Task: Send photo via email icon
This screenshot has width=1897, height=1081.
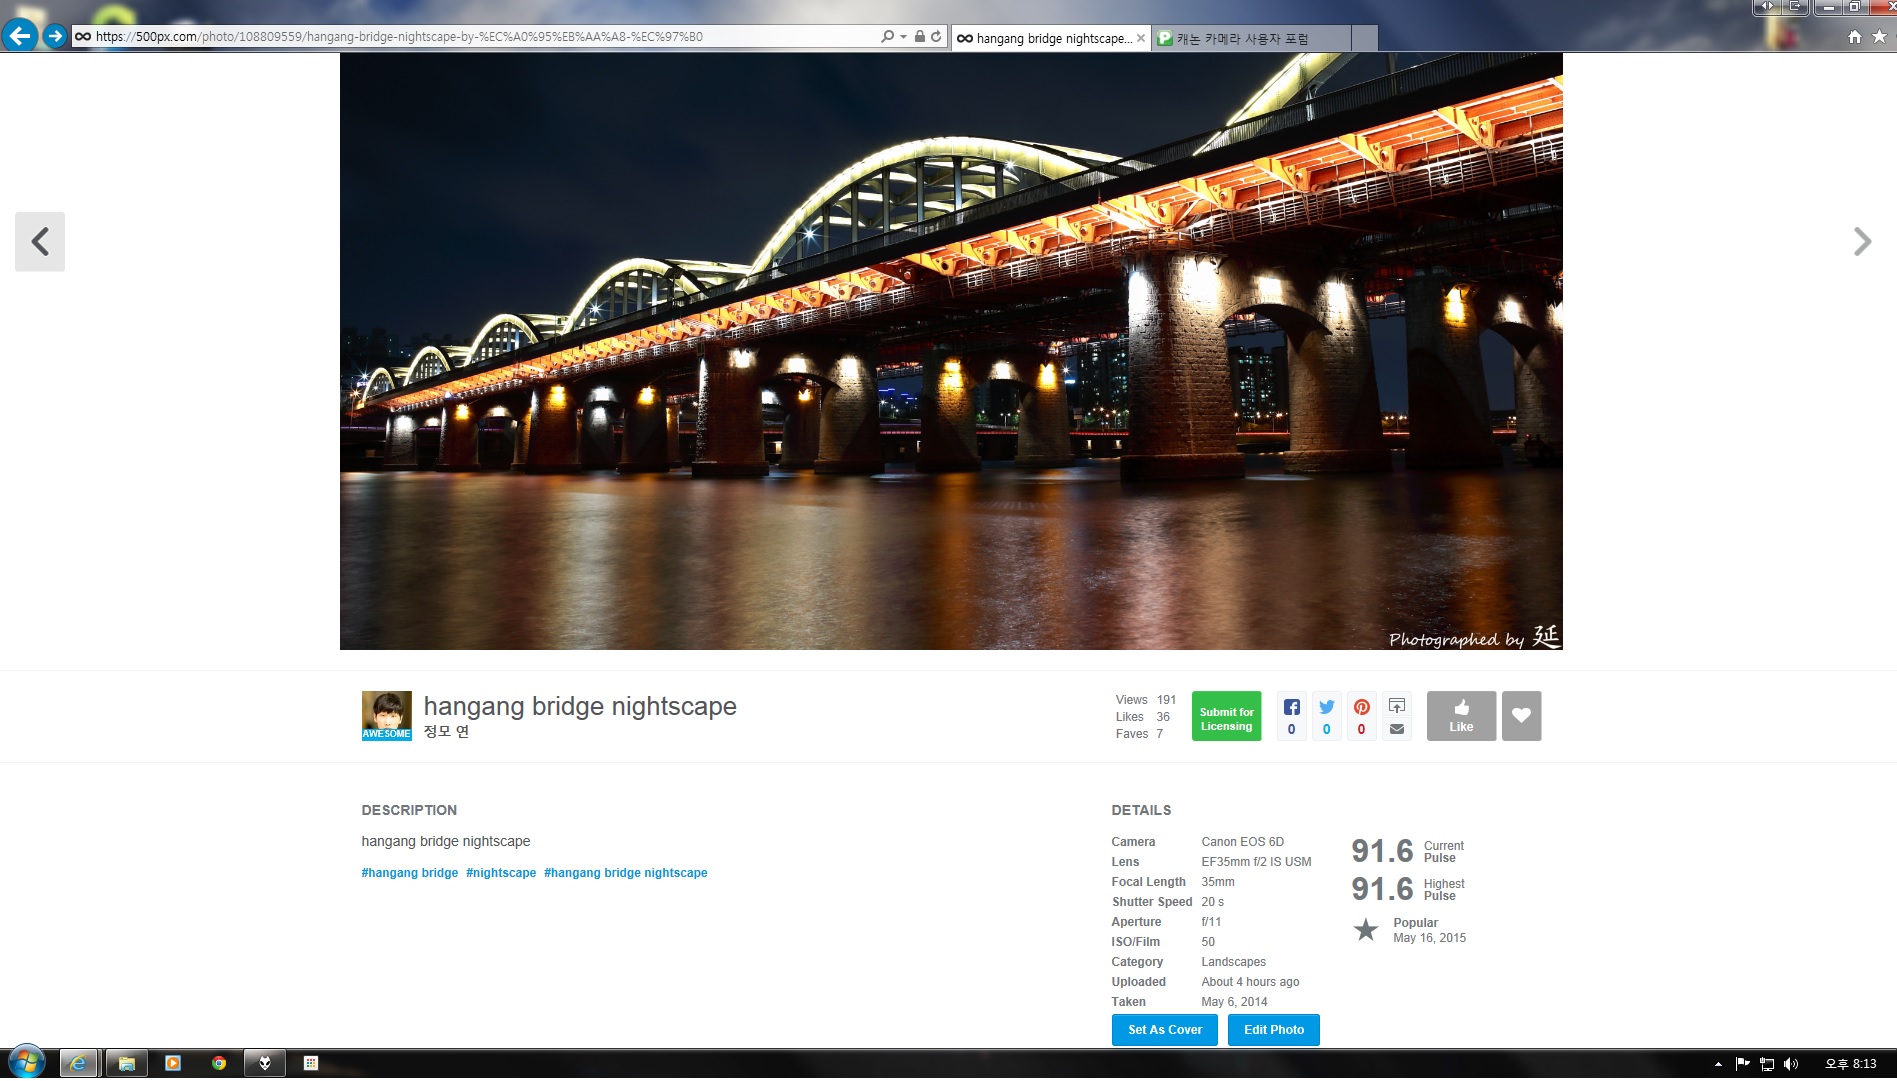Action: click(1396, 729)
